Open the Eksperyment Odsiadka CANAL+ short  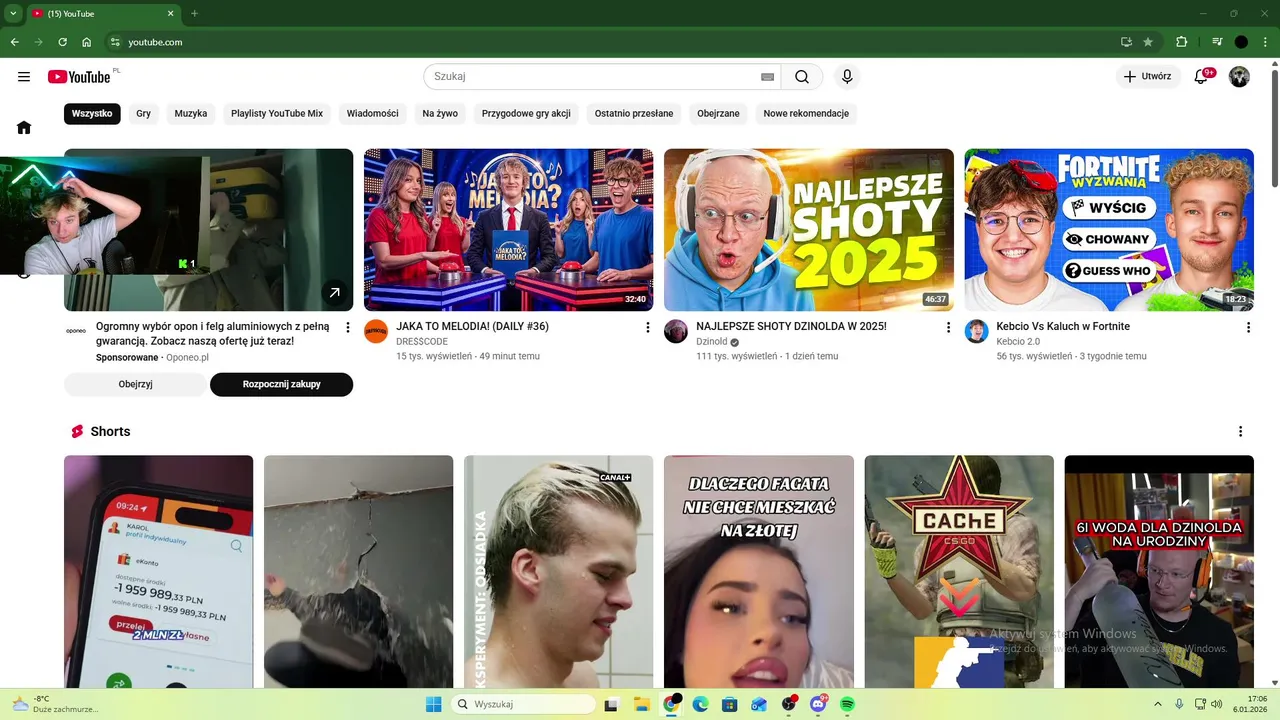coord(559,572)
